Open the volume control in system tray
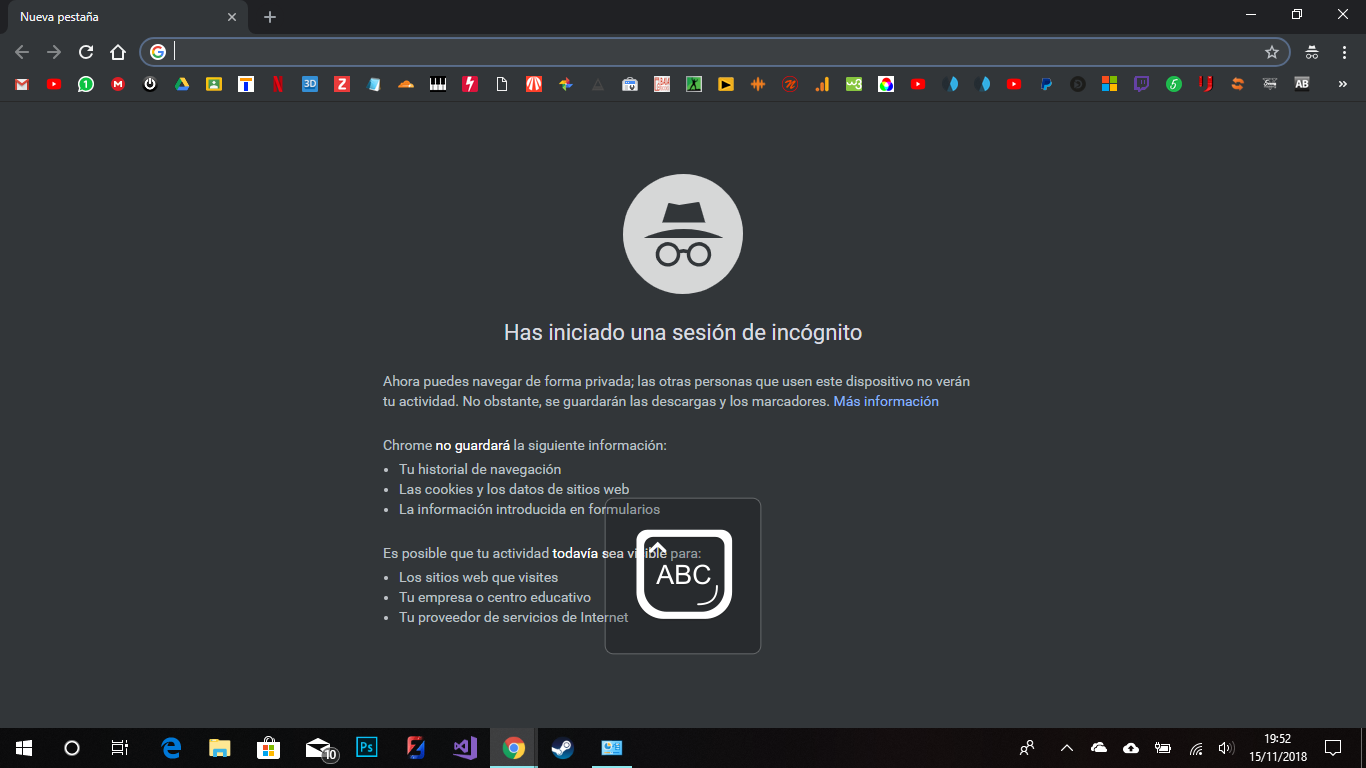The width and height of the screenshot is (1366, 768). pyautogui.click(x=1226, y=748)
